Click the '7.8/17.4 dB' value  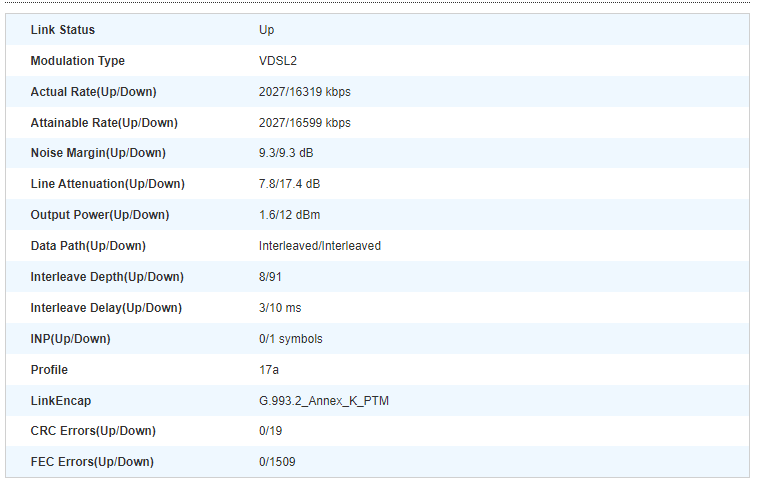(x=290, y=184)
